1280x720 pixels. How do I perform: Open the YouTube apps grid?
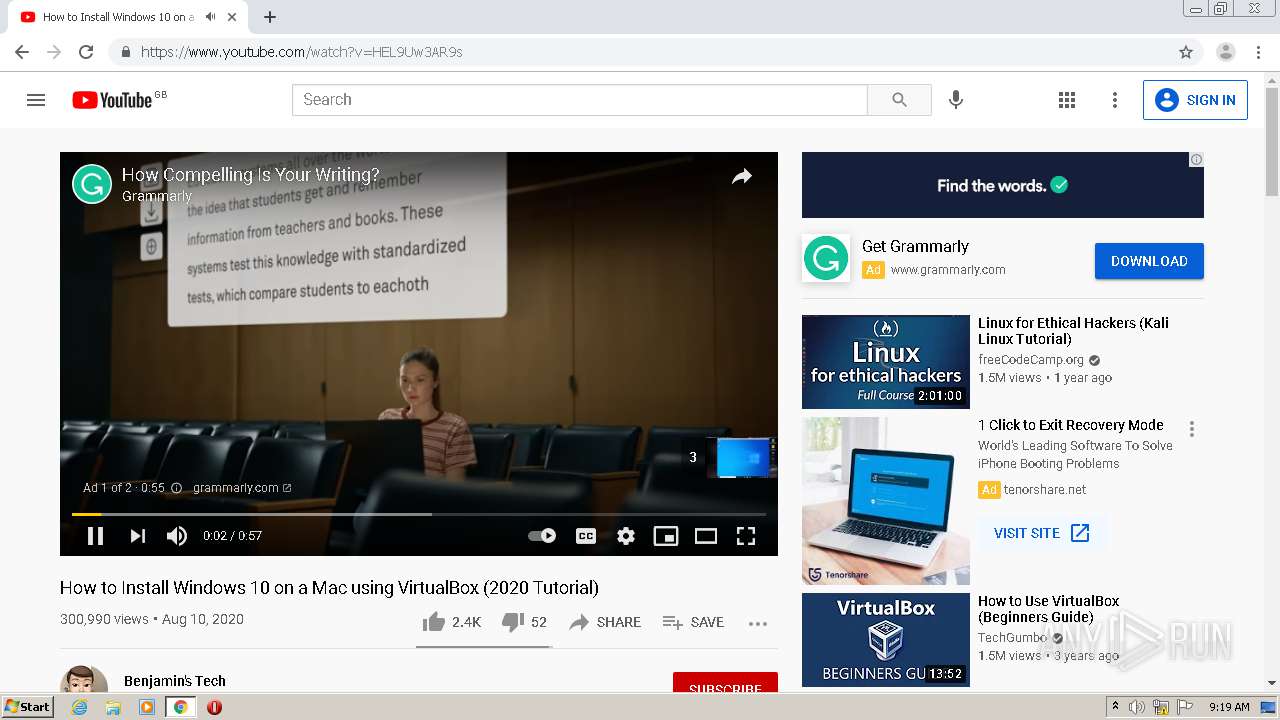[x=1067, y=100]
